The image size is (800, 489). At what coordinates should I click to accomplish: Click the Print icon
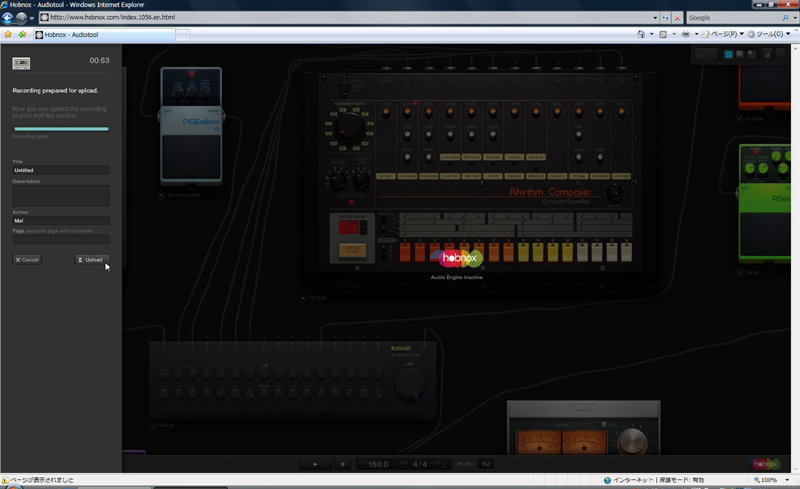click(686, 34)
